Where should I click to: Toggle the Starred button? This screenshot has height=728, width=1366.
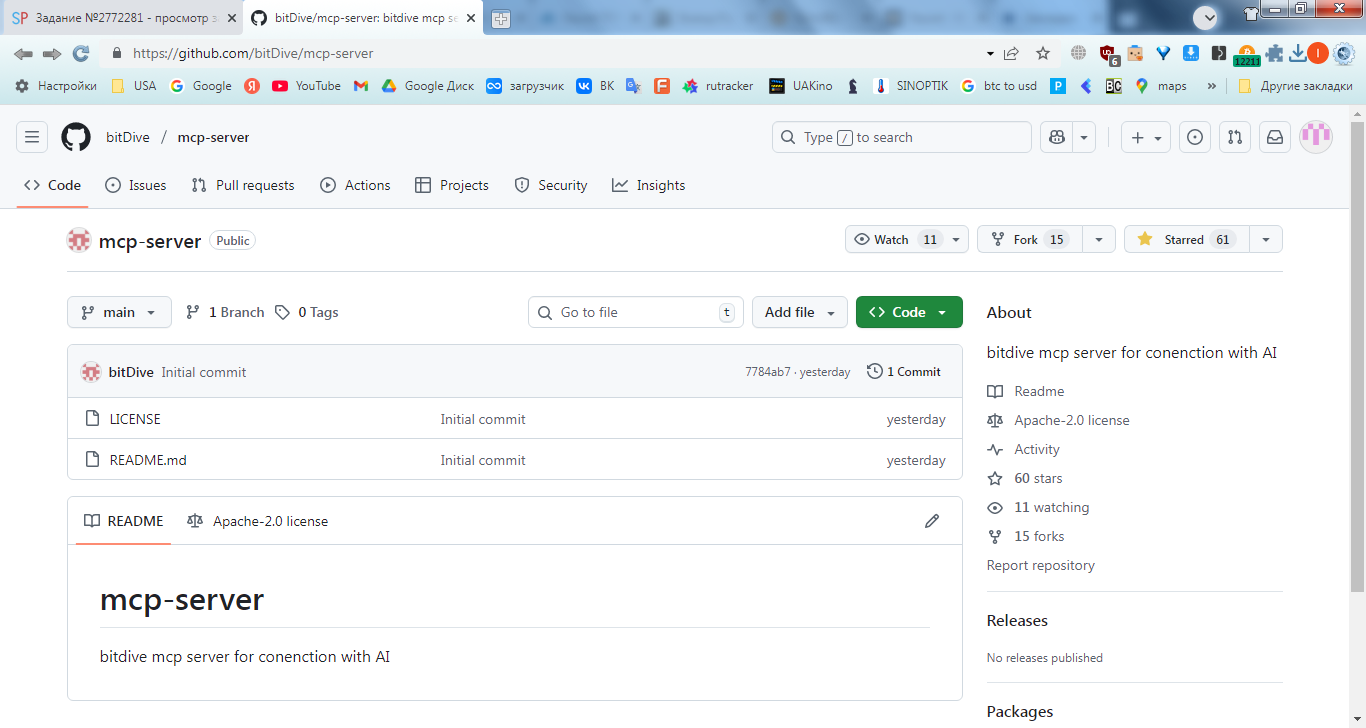[1187, 239]
